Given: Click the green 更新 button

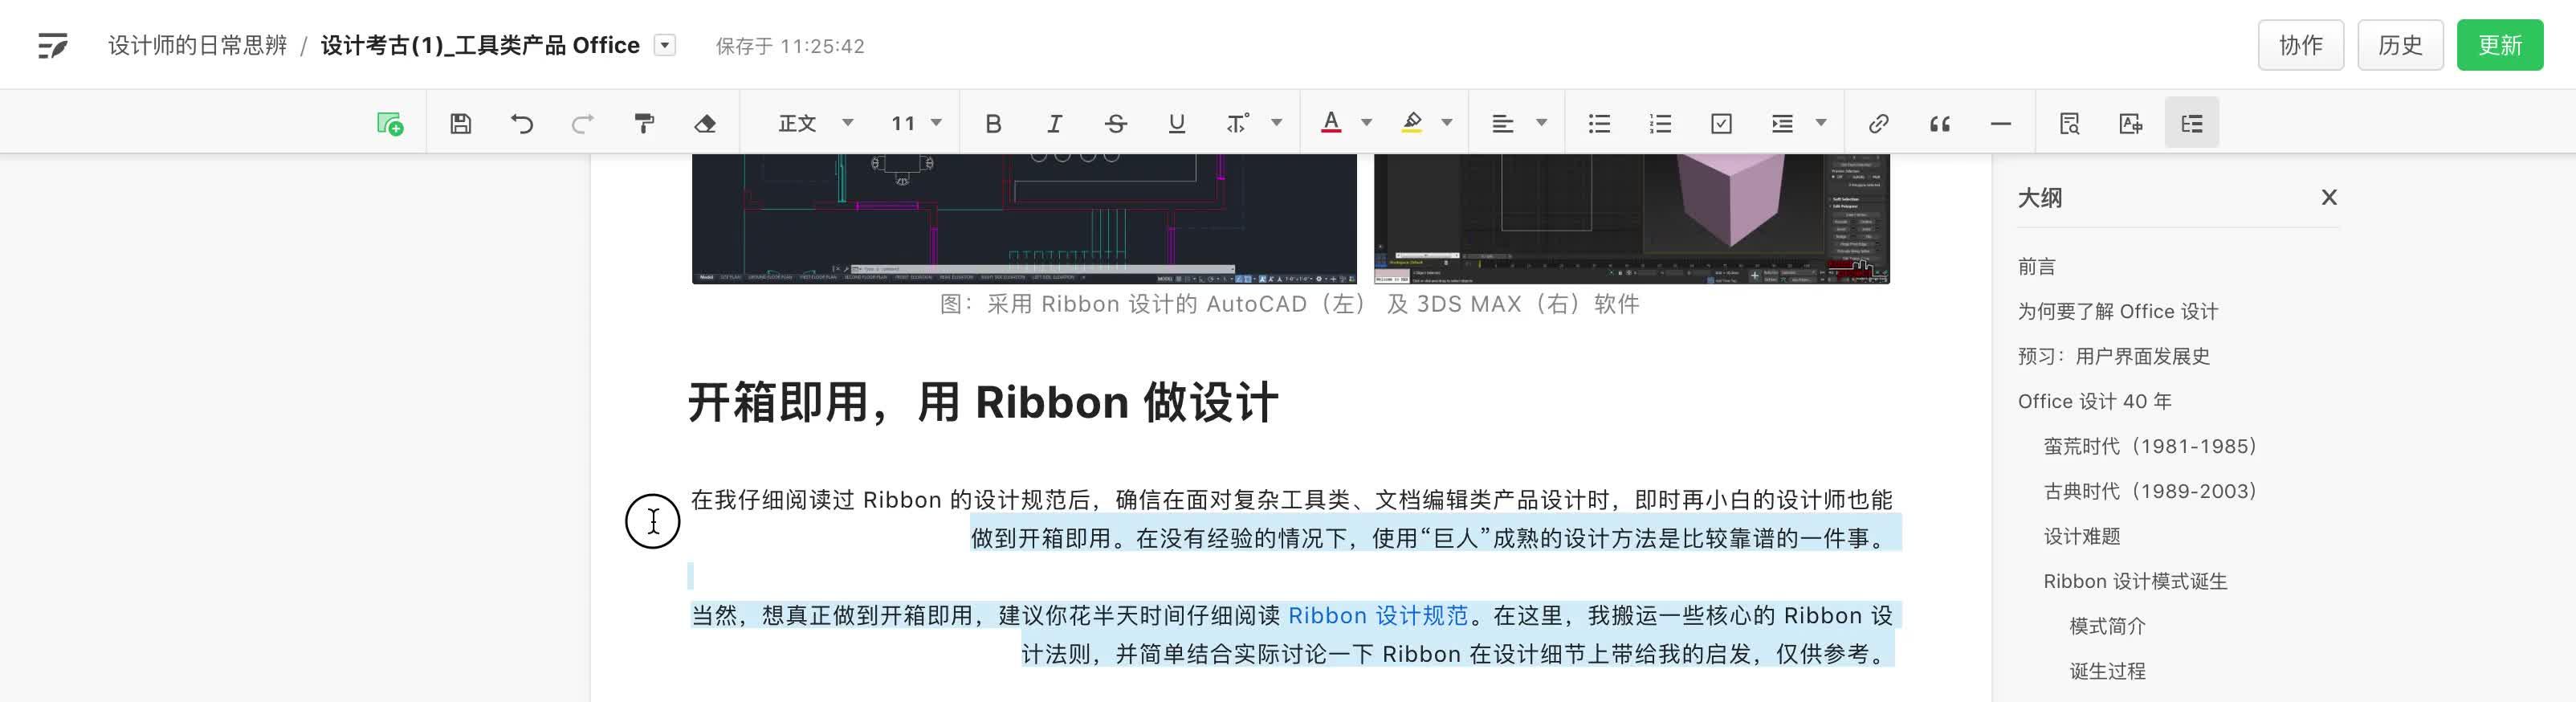Looking at the screenshot, I should (x=2500, y=45).
